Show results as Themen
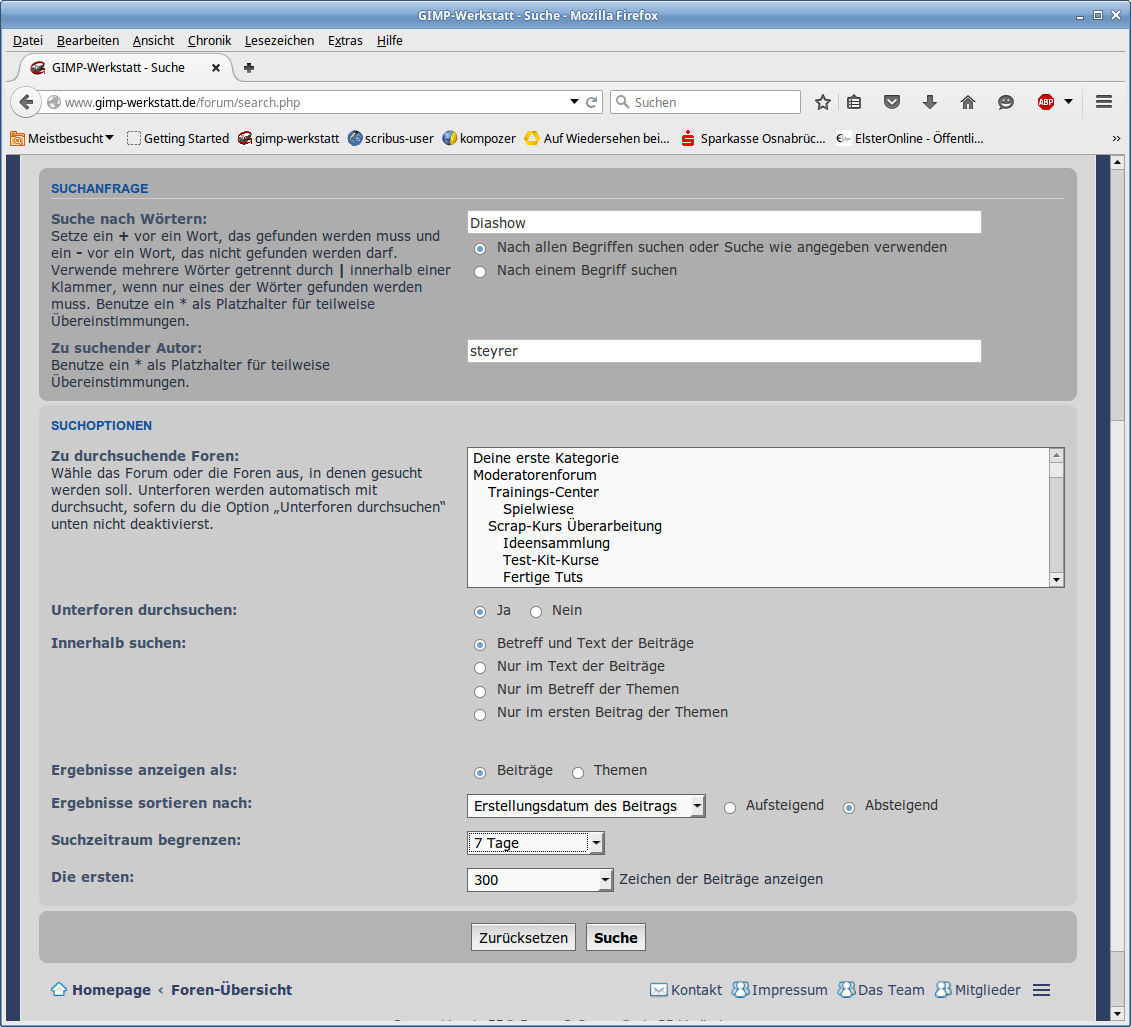The width and height of the screenshot is (1131, 1027). point(578,772)
